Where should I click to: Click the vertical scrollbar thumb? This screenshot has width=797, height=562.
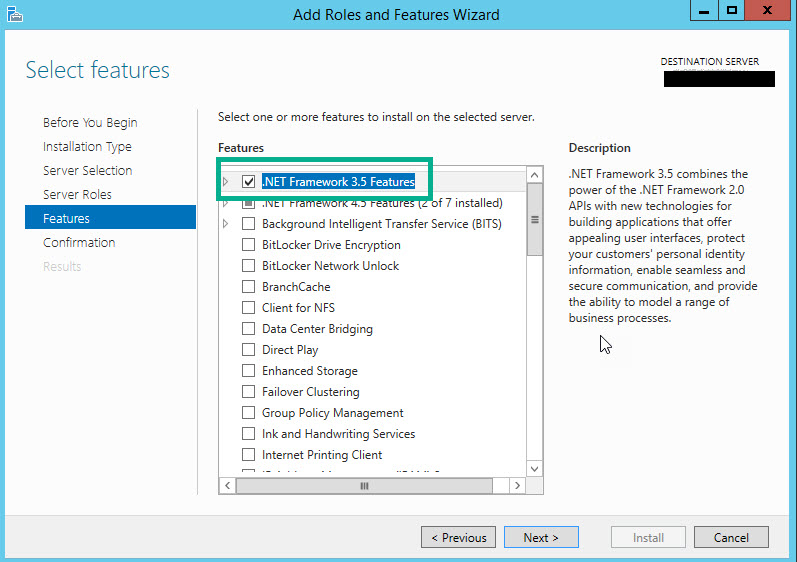[x=534, y=220]
